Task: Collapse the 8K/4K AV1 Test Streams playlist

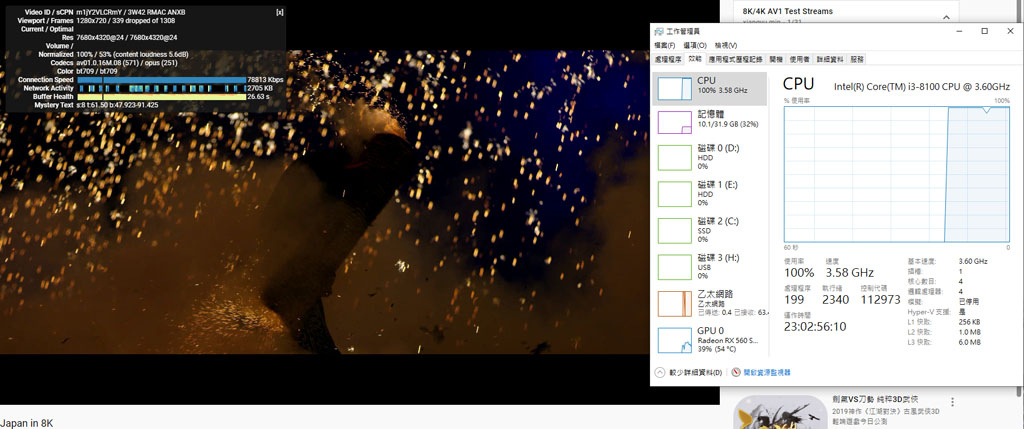Action: (x=947, y=20)
